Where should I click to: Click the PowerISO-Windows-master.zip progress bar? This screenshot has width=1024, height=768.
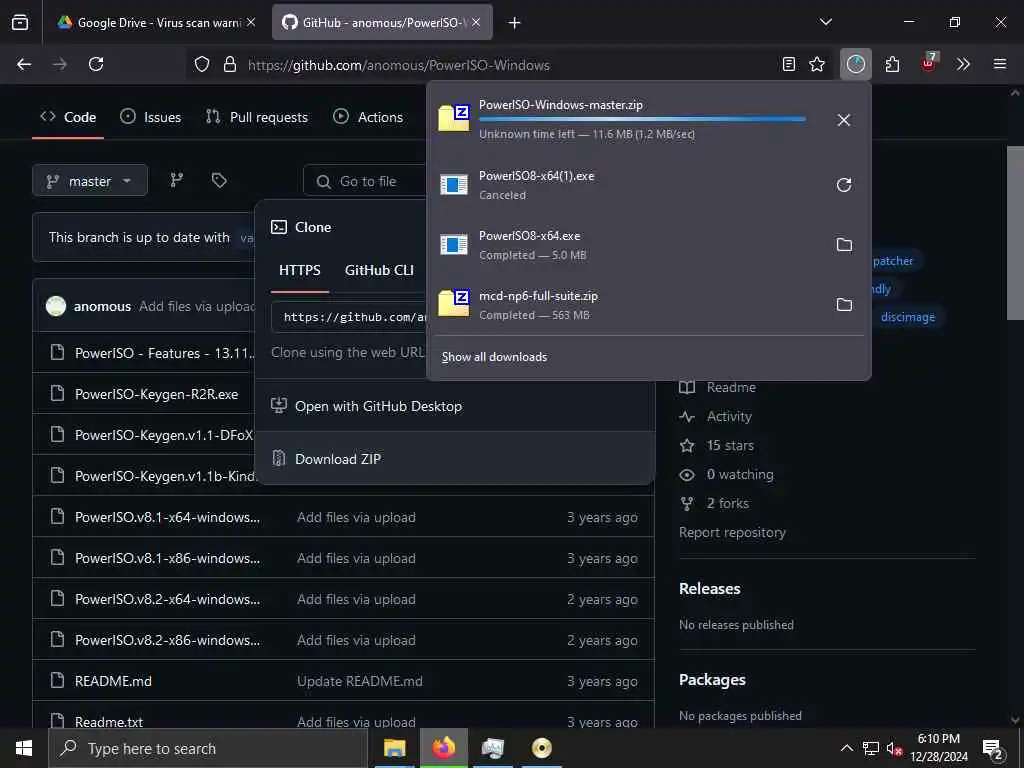(x=642, y=119)
